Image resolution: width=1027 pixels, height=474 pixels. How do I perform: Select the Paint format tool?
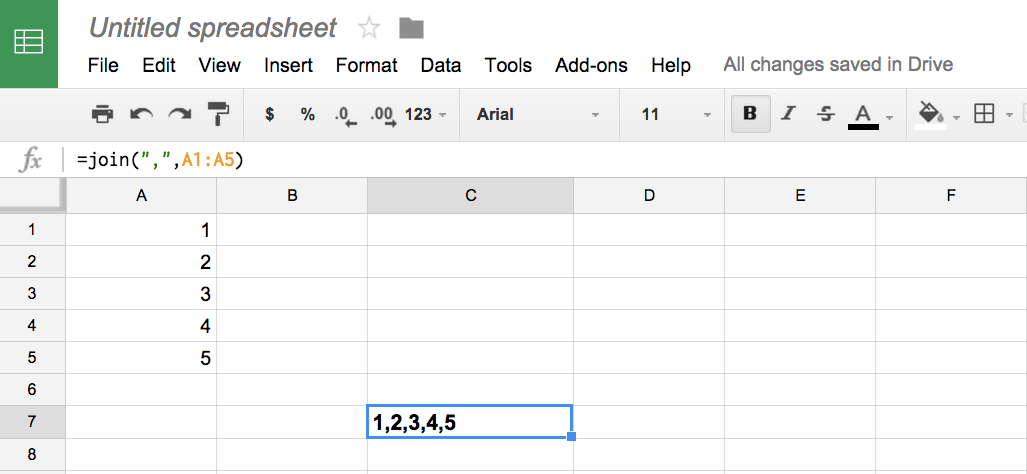coord(219,115)
